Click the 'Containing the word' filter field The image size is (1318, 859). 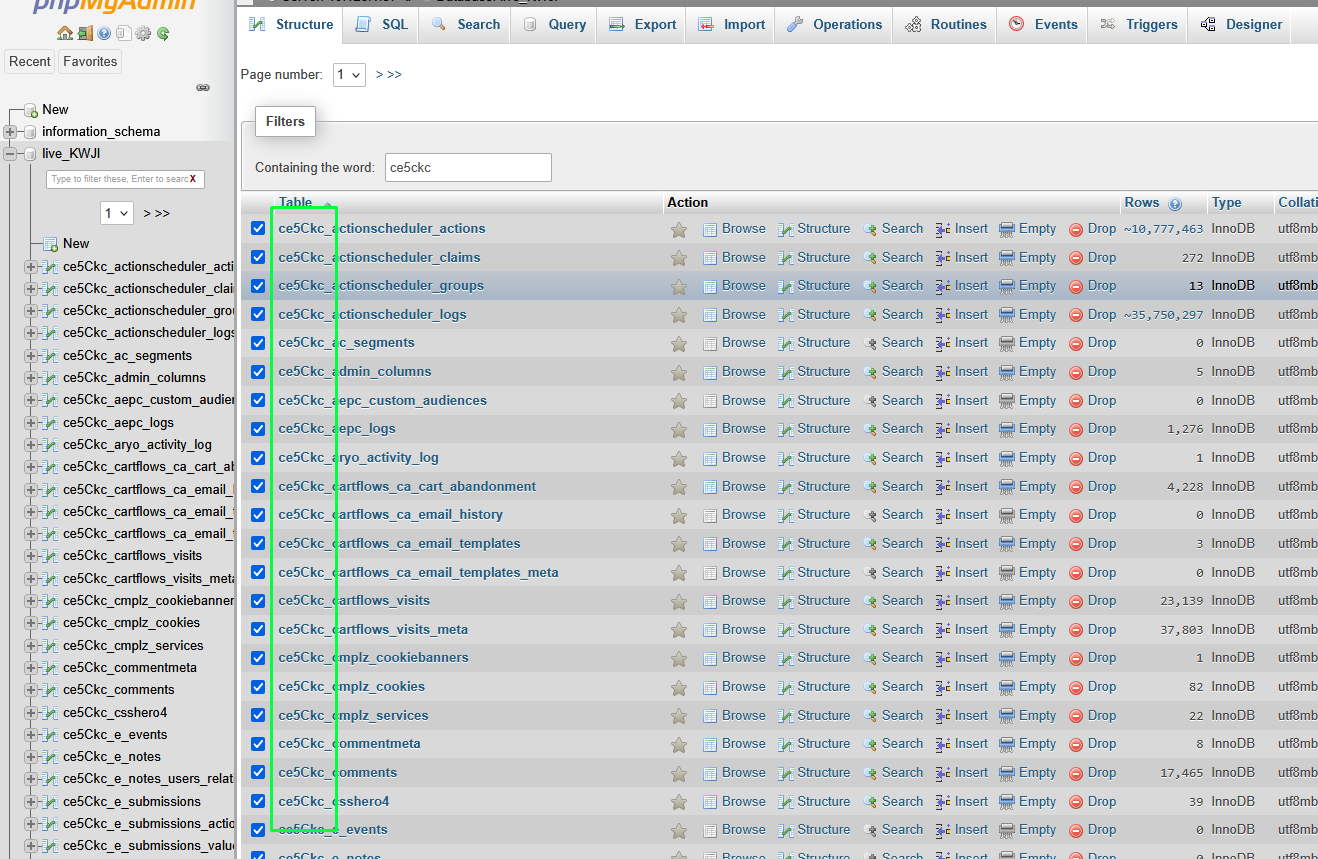467,168
